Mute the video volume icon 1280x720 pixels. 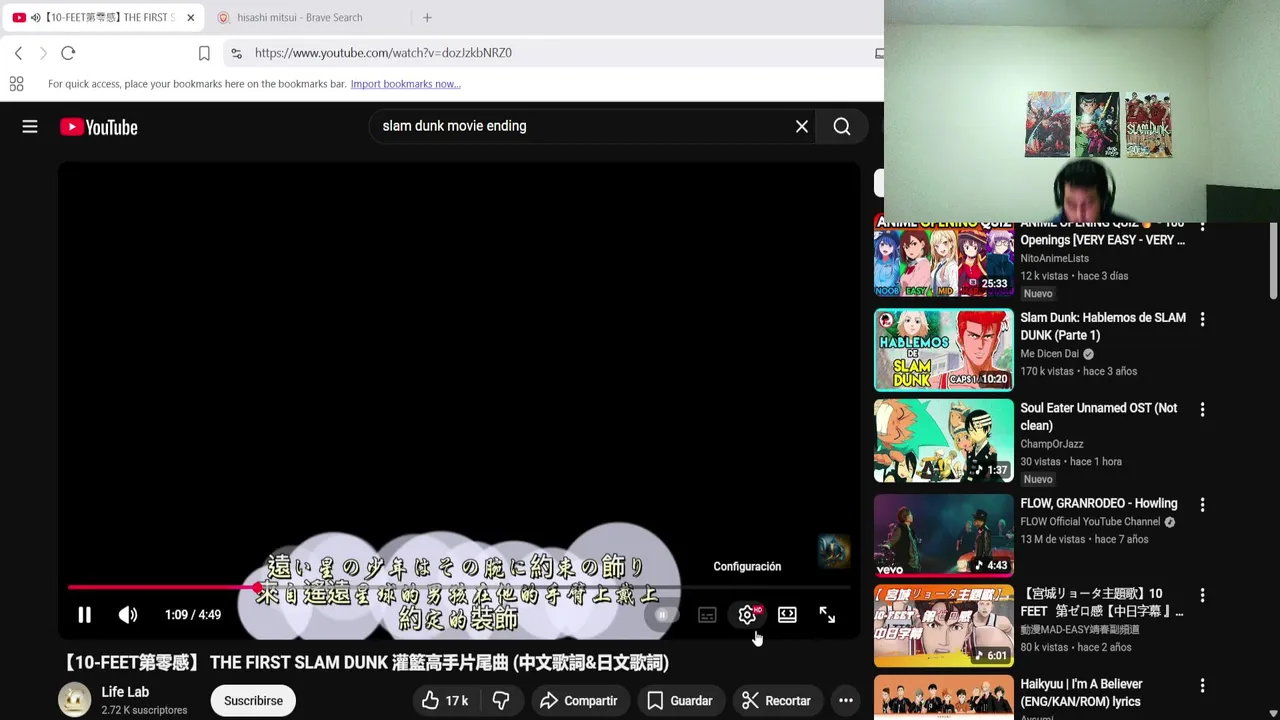[x=128, y=615]
